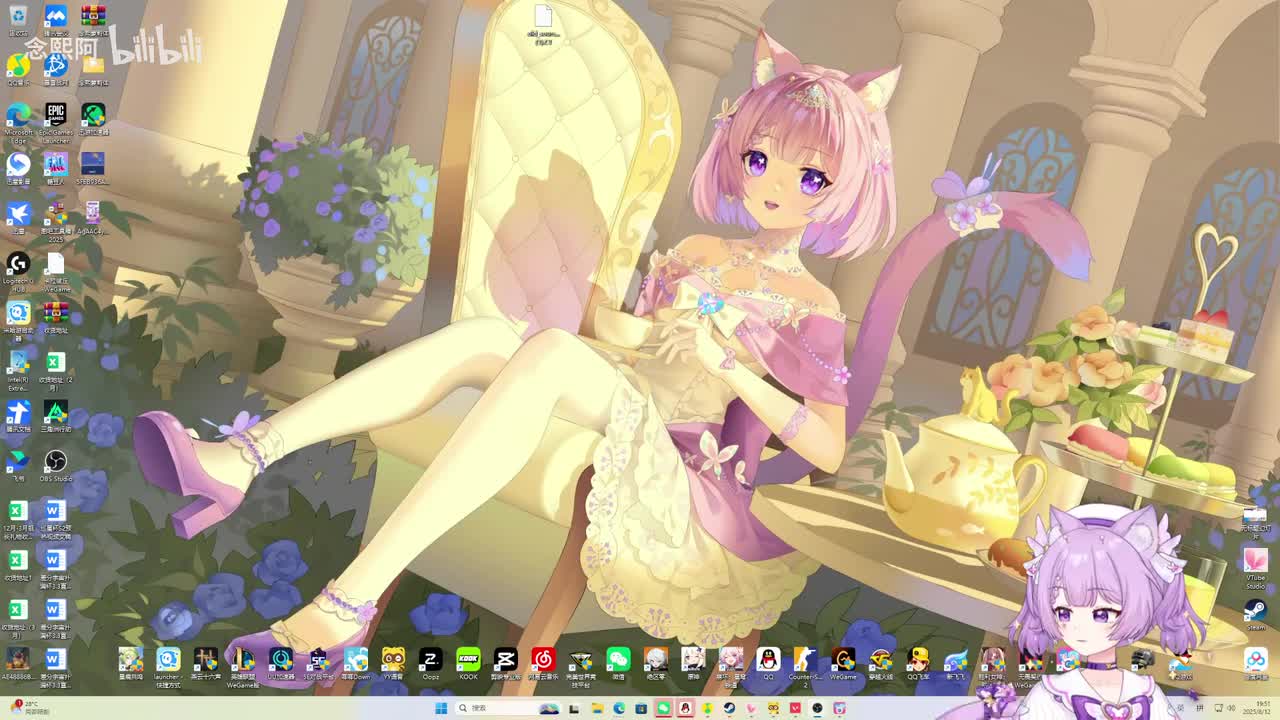The width and height of the screenshot is (1280, 720).
Task: Launch the Counter-Strike 2 desktop shortcut
Action: pos(805,666)
